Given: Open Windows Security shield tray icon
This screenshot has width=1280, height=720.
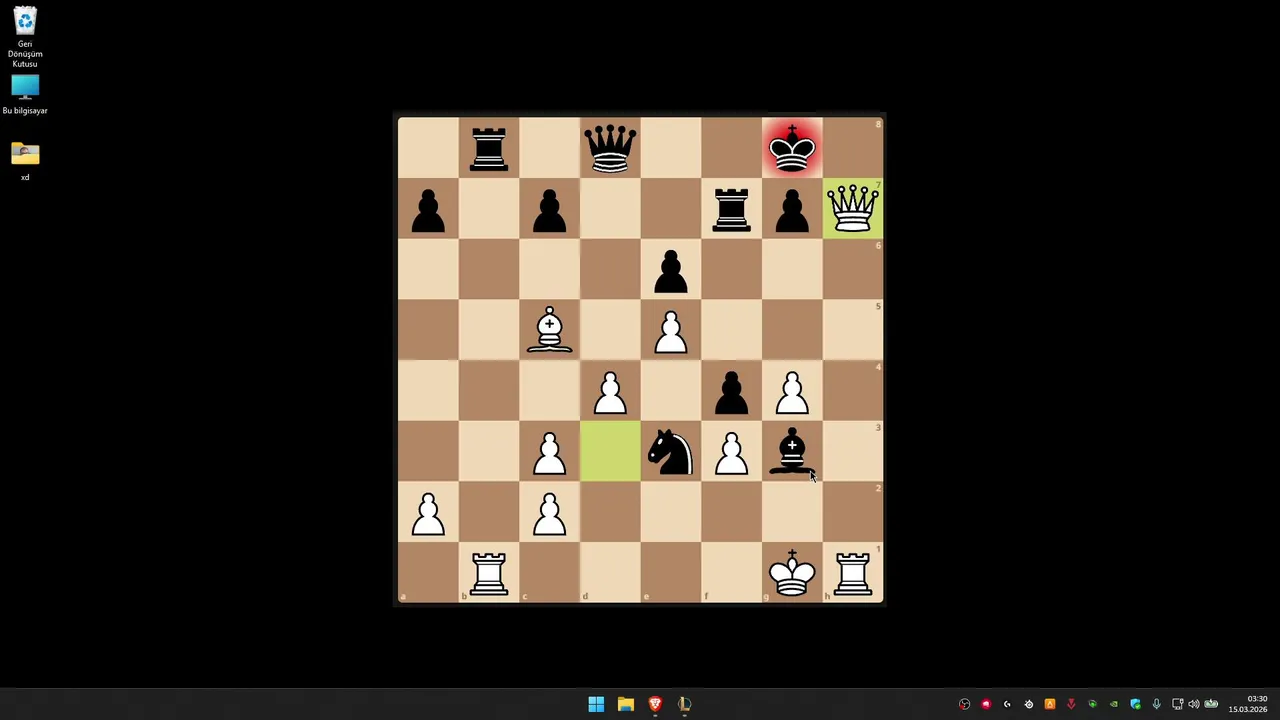Looking at the screenshot, I should point(1135,704).
